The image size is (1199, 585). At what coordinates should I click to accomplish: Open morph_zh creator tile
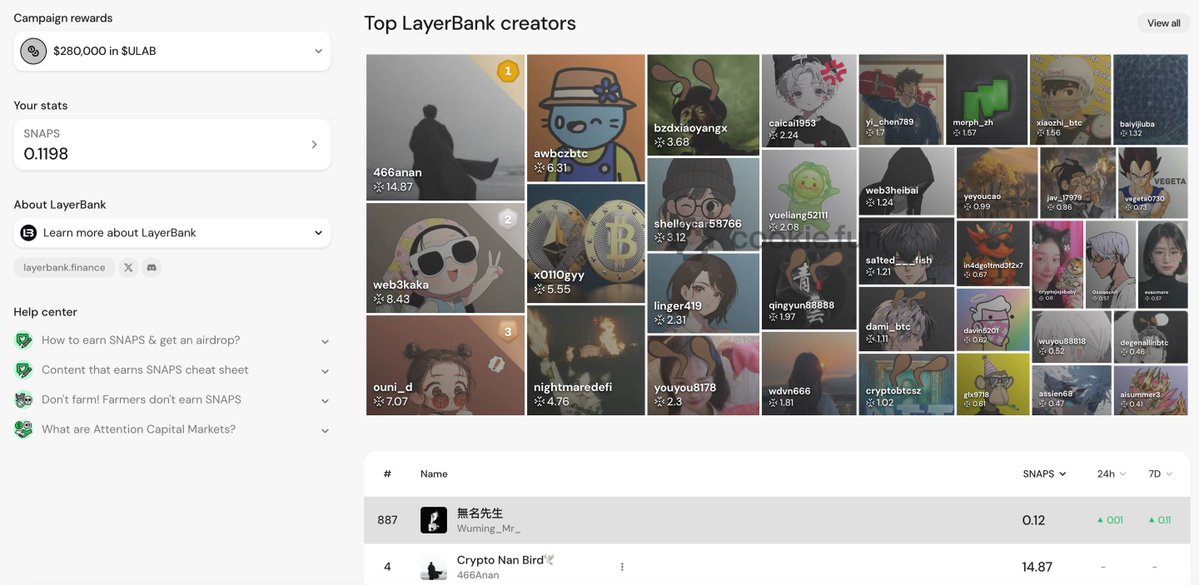pos(986,99)
